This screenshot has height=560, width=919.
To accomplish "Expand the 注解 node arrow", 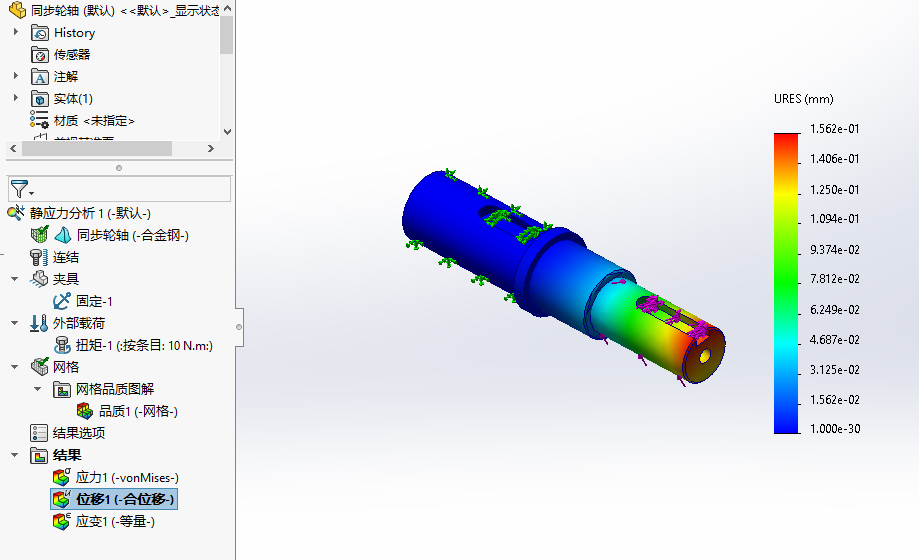I will click(x=16, y=76).
